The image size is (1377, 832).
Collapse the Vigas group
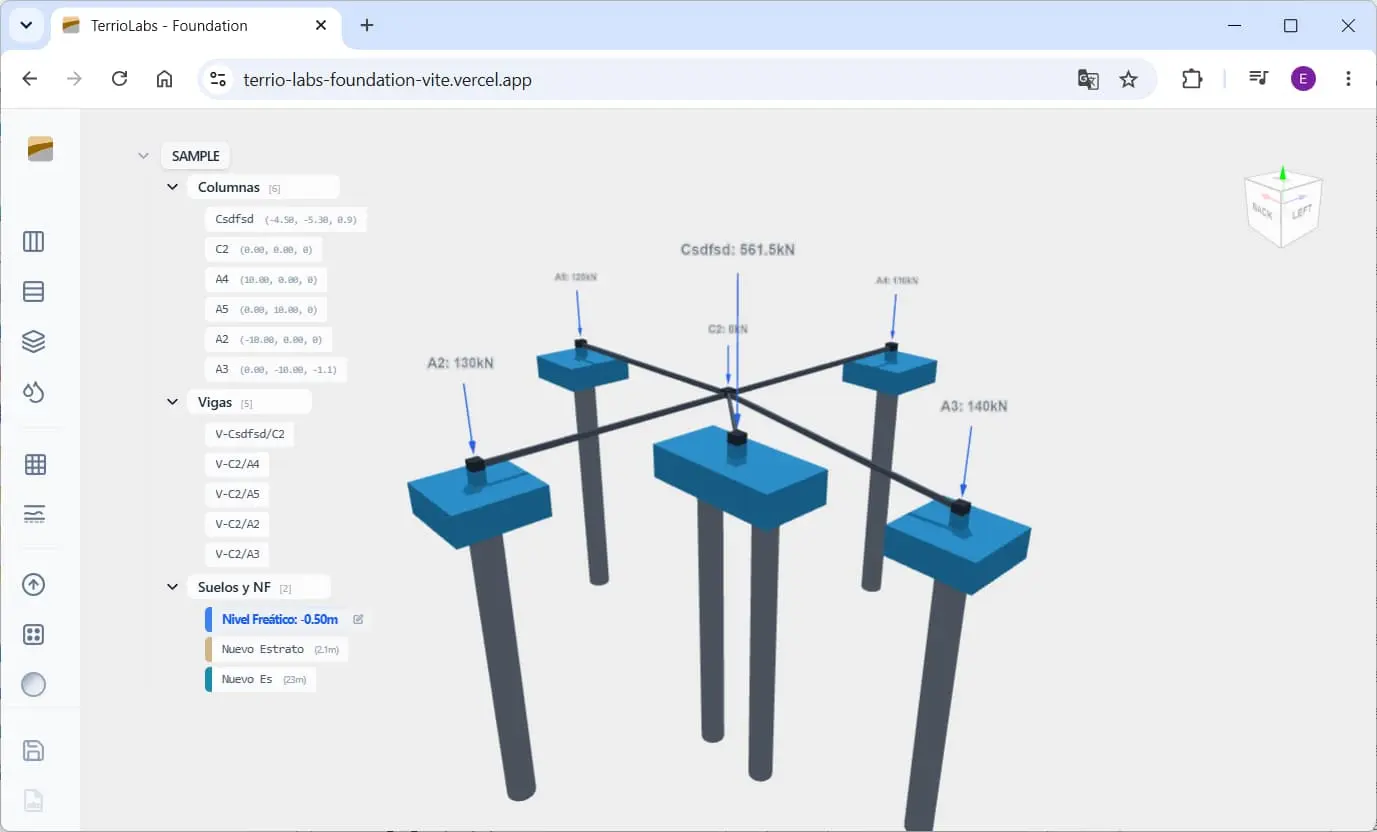coord(173,402)
